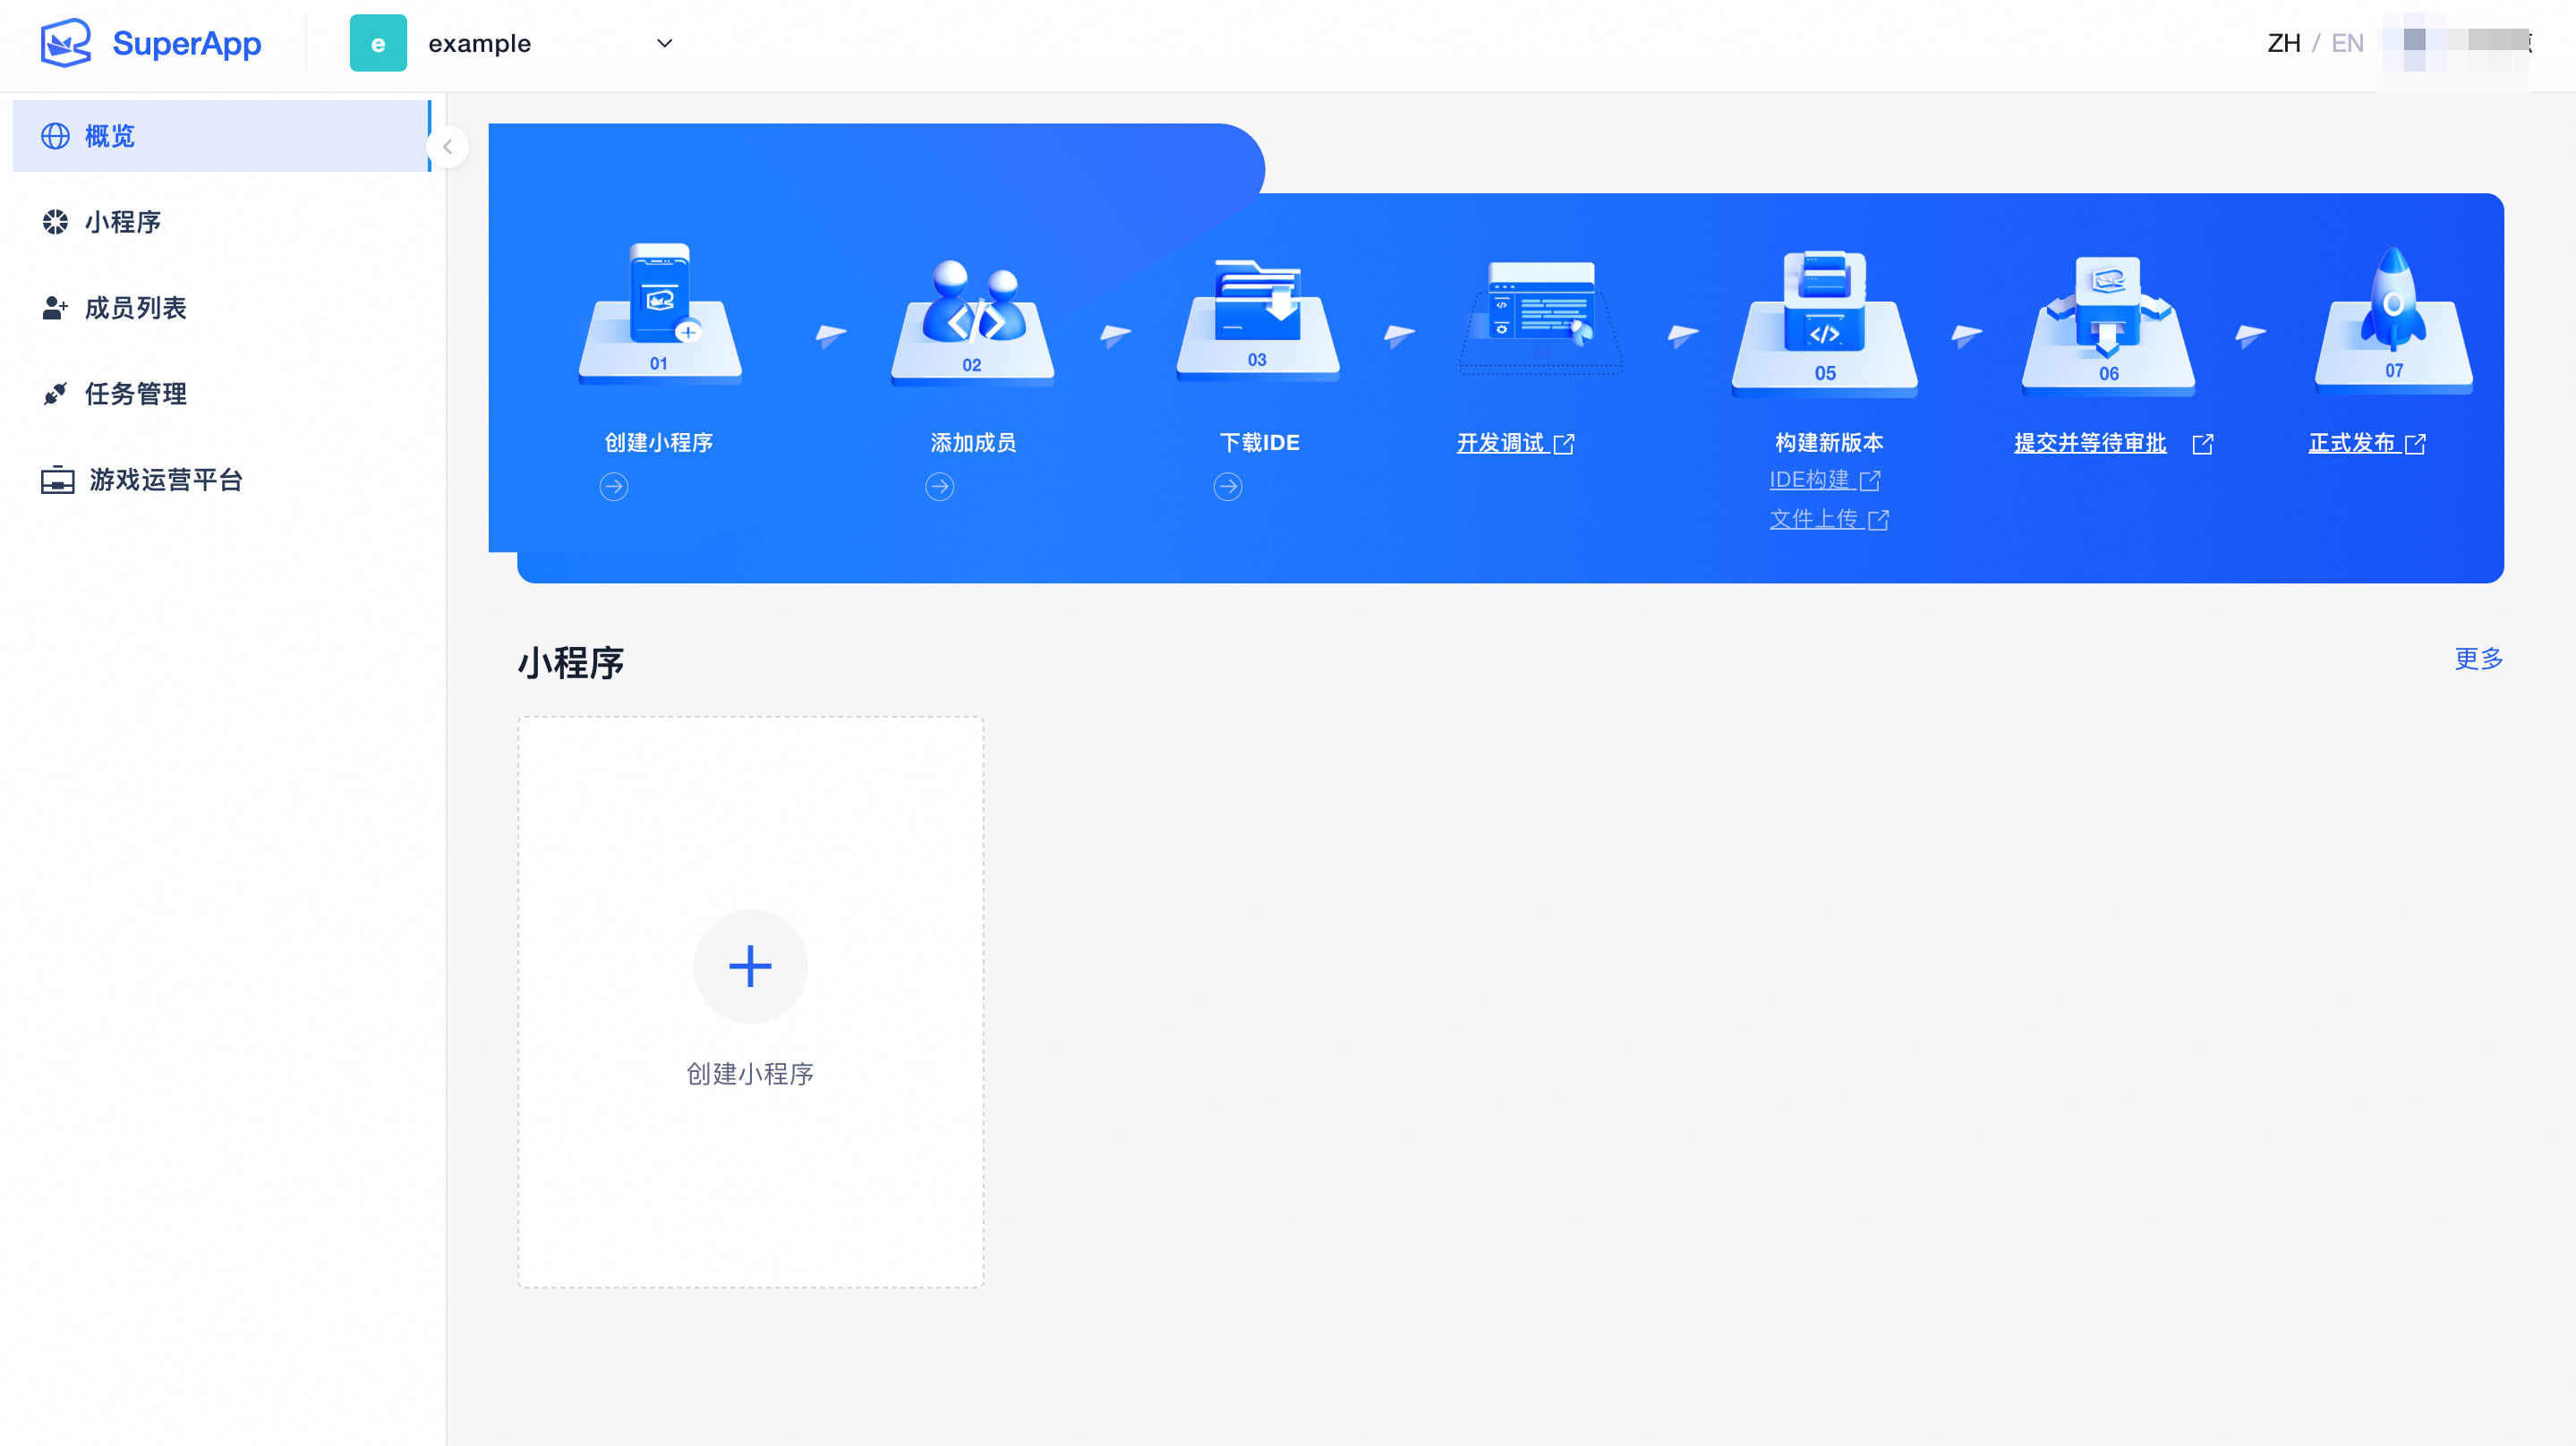The height and width of the screenshot is (1446, 2576).
Task: Click the circled arrow under 下载IDE
Action: (1228, 487)
